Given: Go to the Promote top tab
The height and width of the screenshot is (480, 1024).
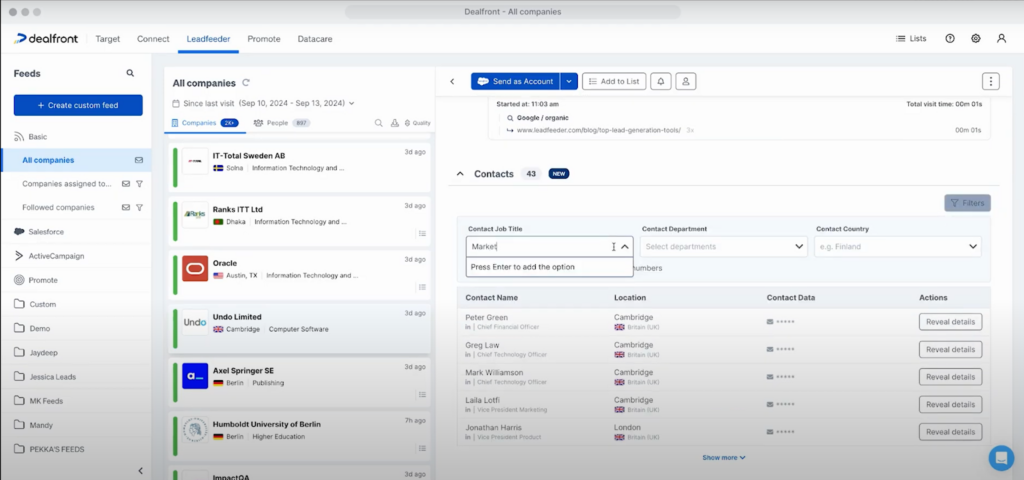Looking at the screenshot, I should tap(264, 39).
